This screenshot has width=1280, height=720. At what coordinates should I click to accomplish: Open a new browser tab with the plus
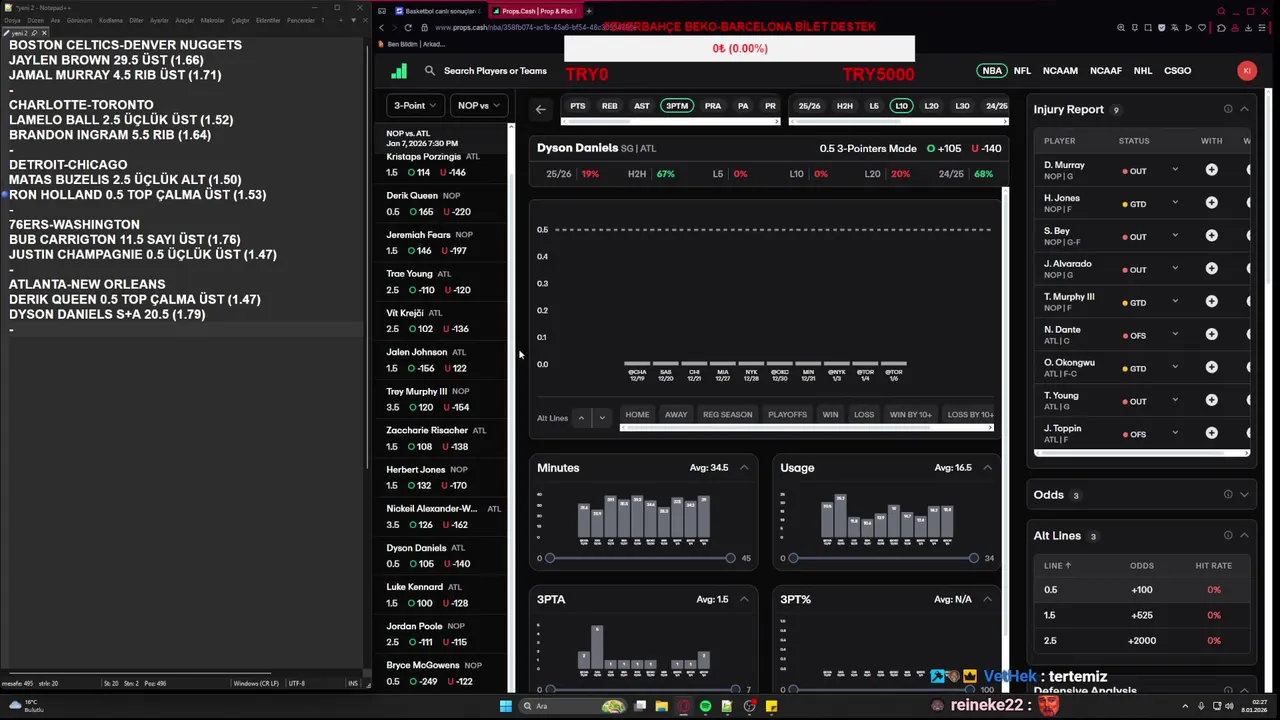(x=589, y=11)
